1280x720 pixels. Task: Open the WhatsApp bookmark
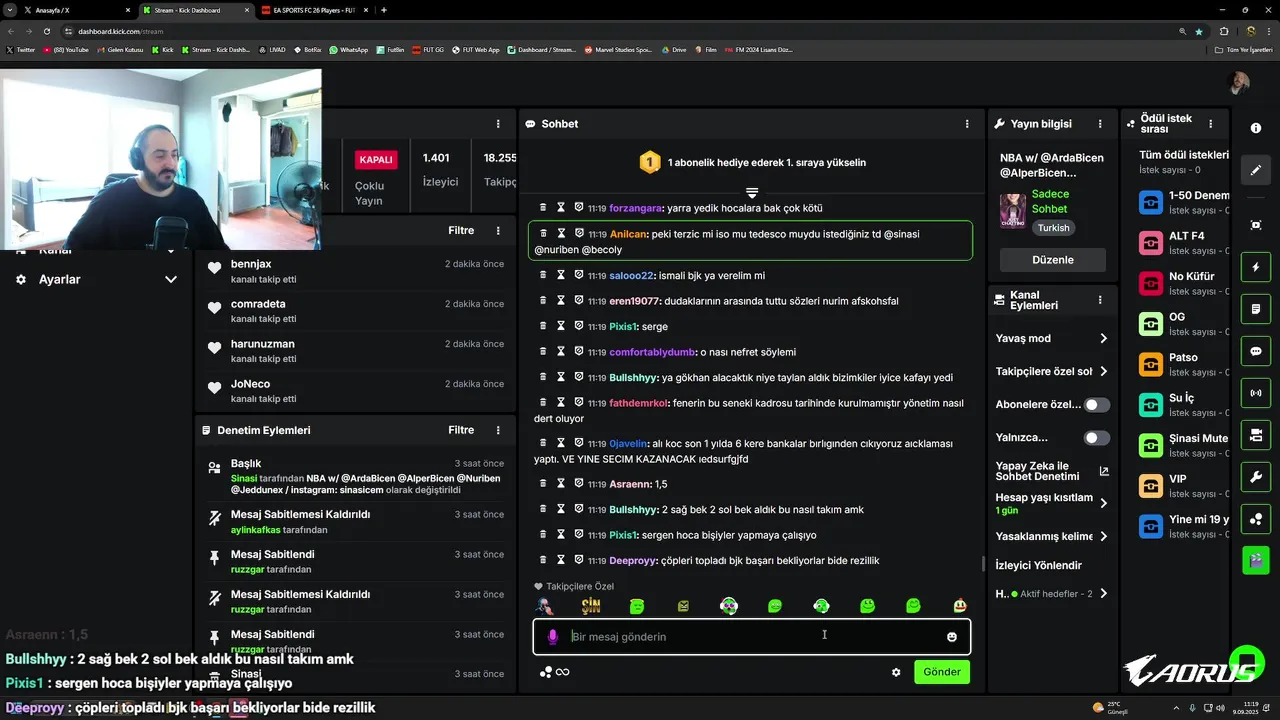pos(349,49)
